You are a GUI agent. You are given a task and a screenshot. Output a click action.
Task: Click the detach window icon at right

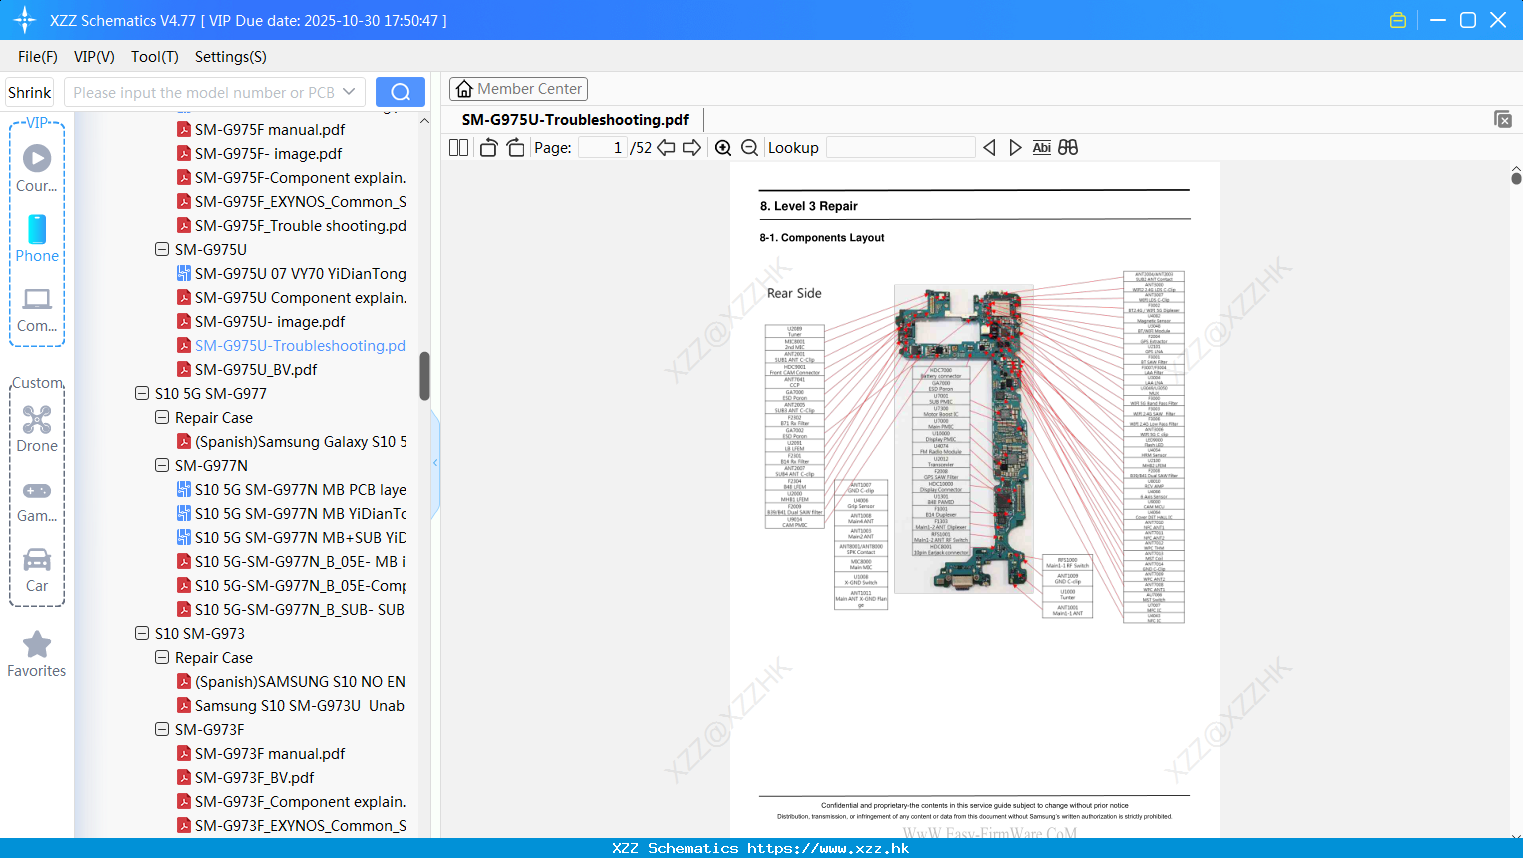(1503, 119)
